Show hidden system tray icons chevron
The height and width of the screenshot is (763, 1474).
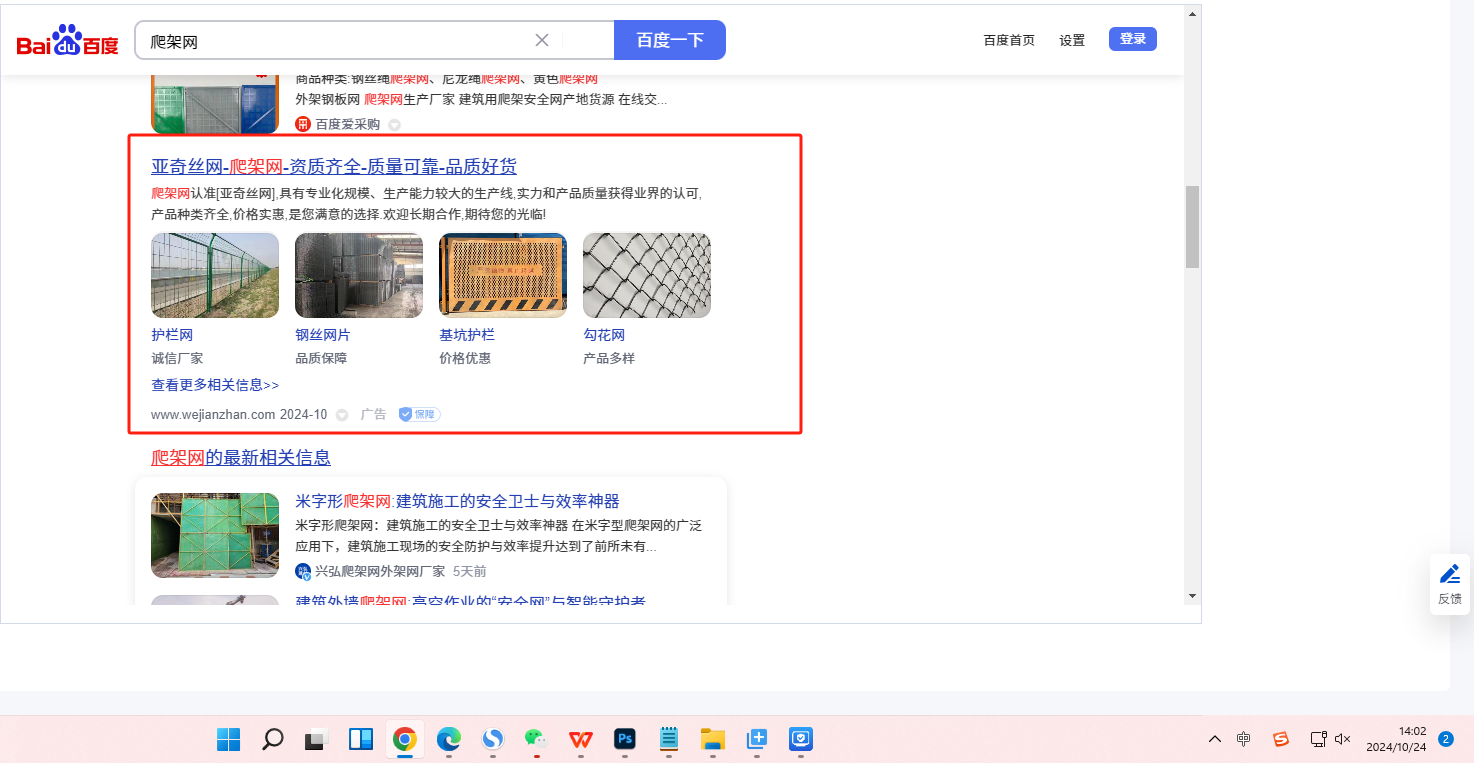pos(1215,739)
